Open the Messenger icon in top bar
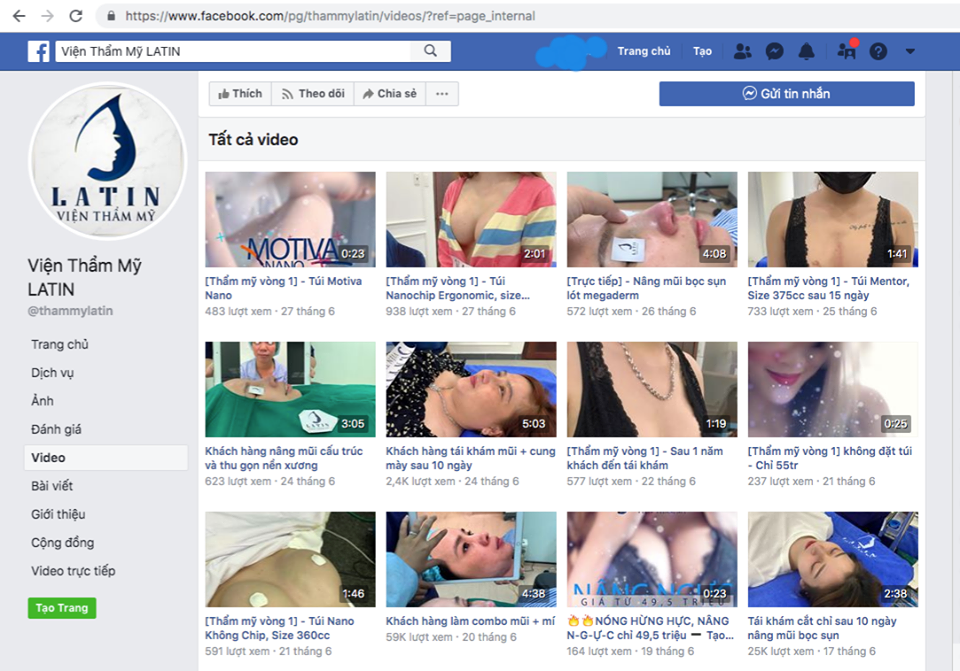 pos(774,51)
